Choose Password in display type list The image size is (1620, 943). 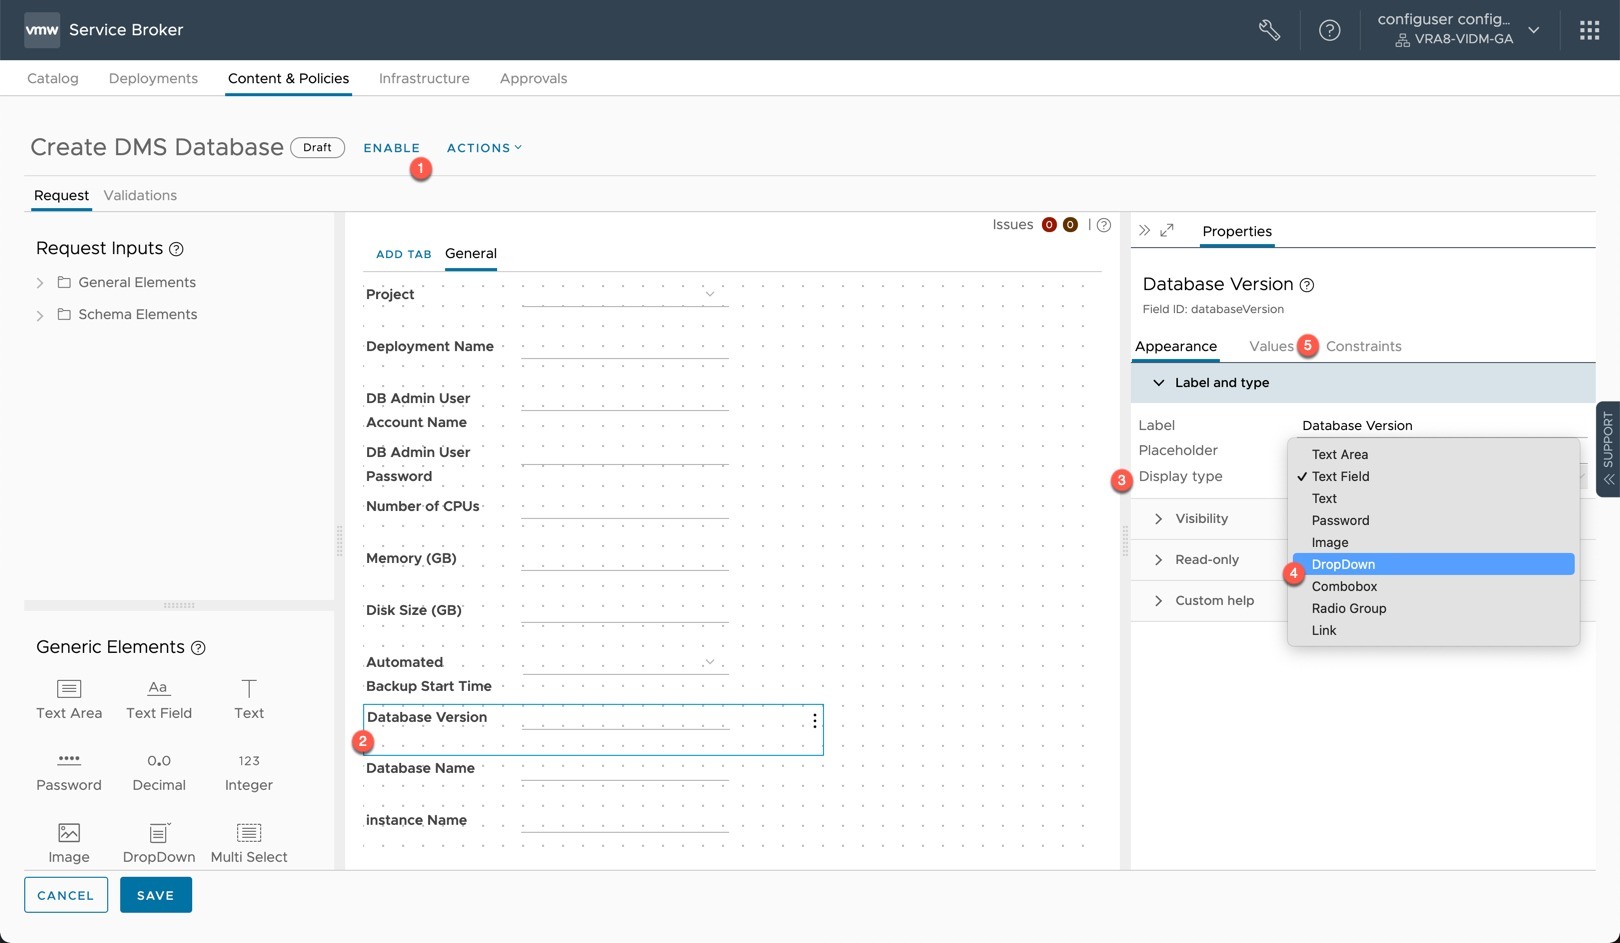click(x=1433, y=520)
